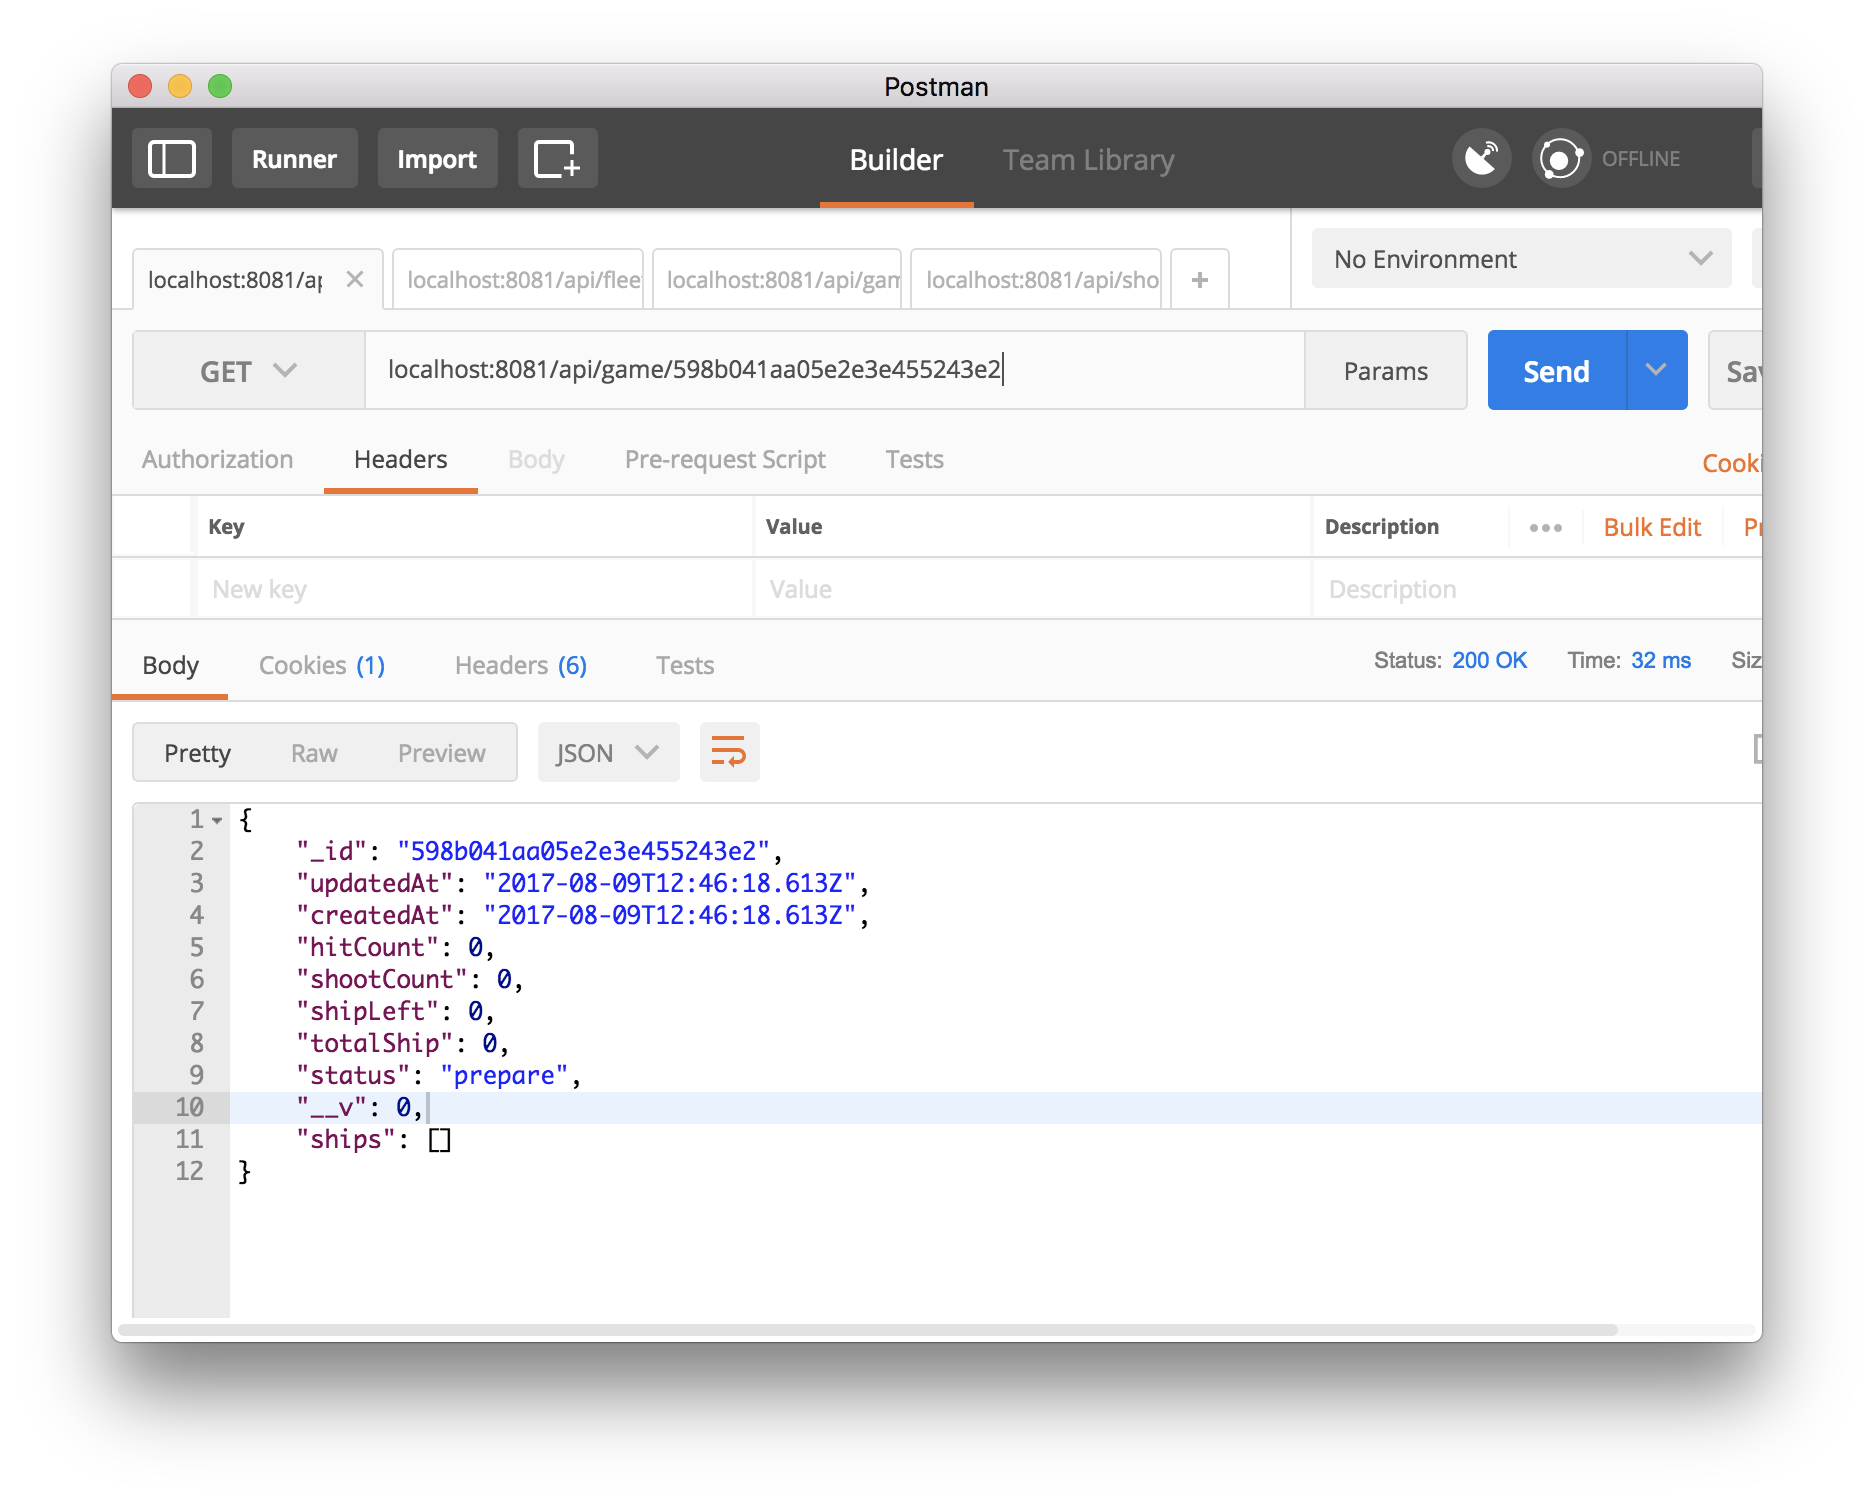Click the sync status icon
This screenshot has width=1874, height=1502.
(x=1560, y=159)
